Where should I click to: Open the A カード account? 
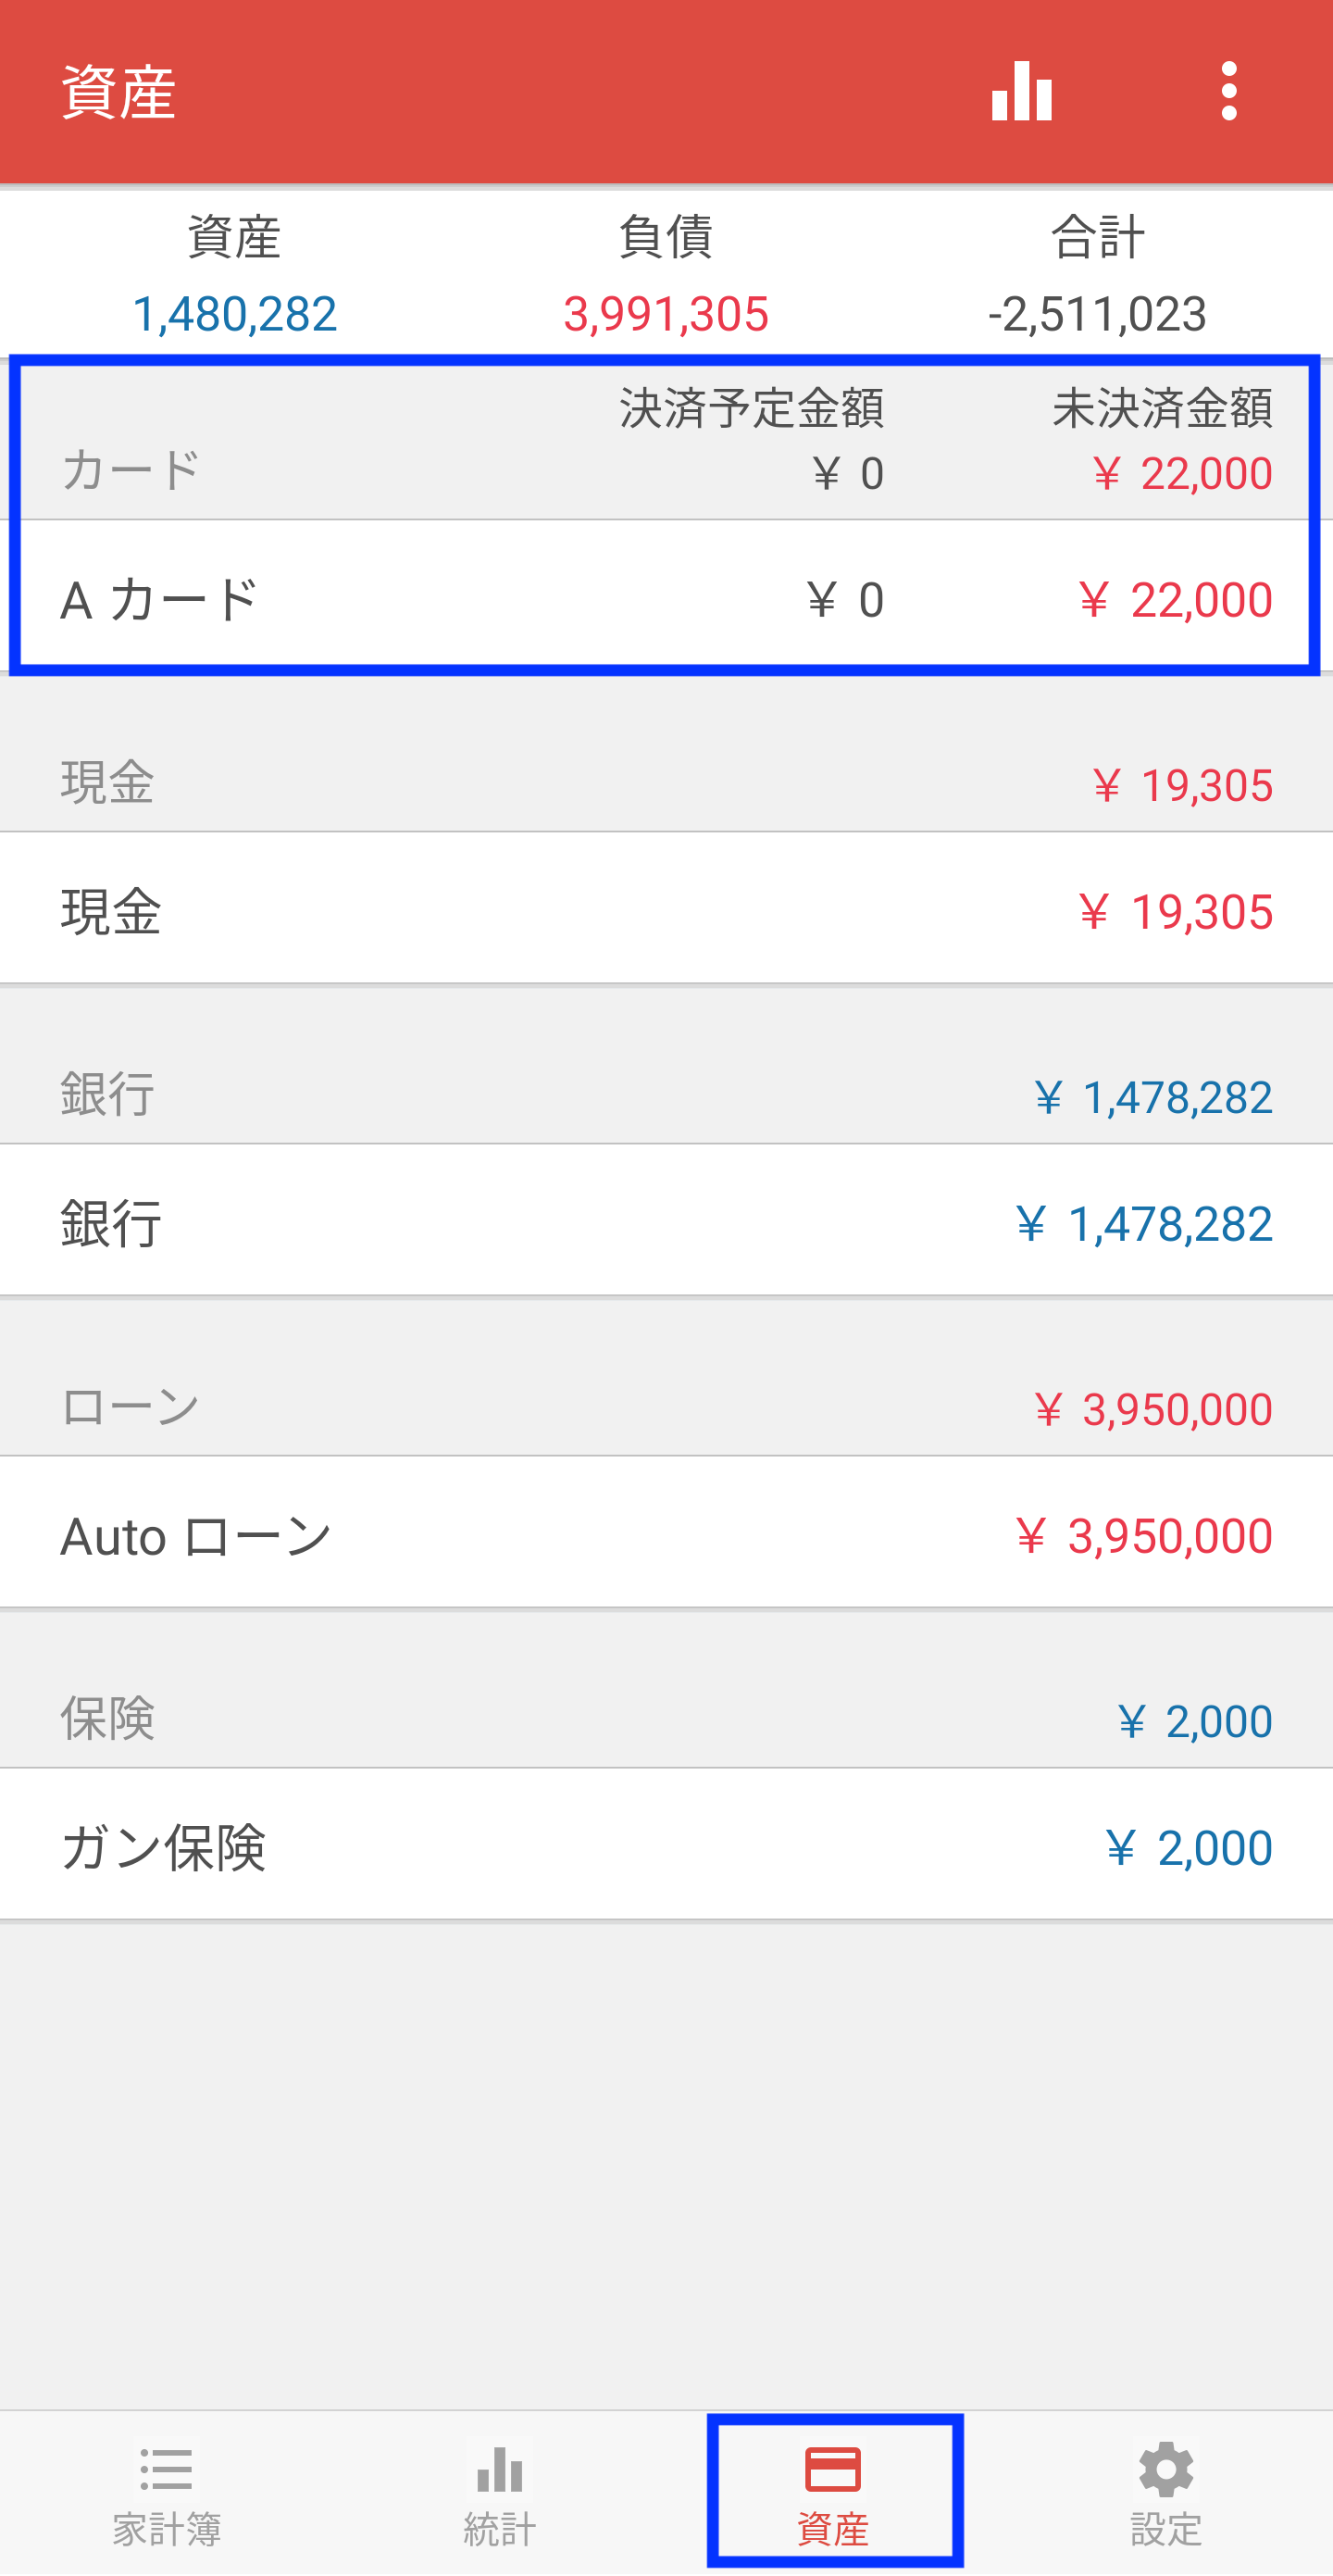coord(666,600)
